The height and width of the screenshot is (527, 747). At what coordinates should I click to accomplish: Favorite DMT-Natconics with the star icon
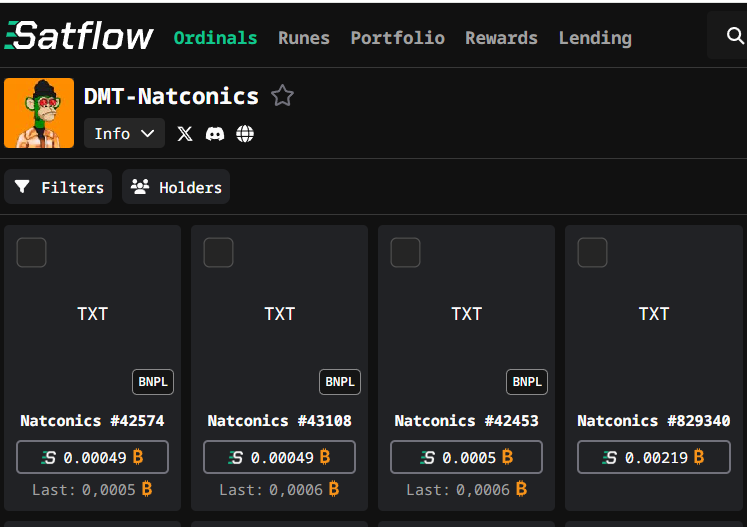[x=283, y=95]
